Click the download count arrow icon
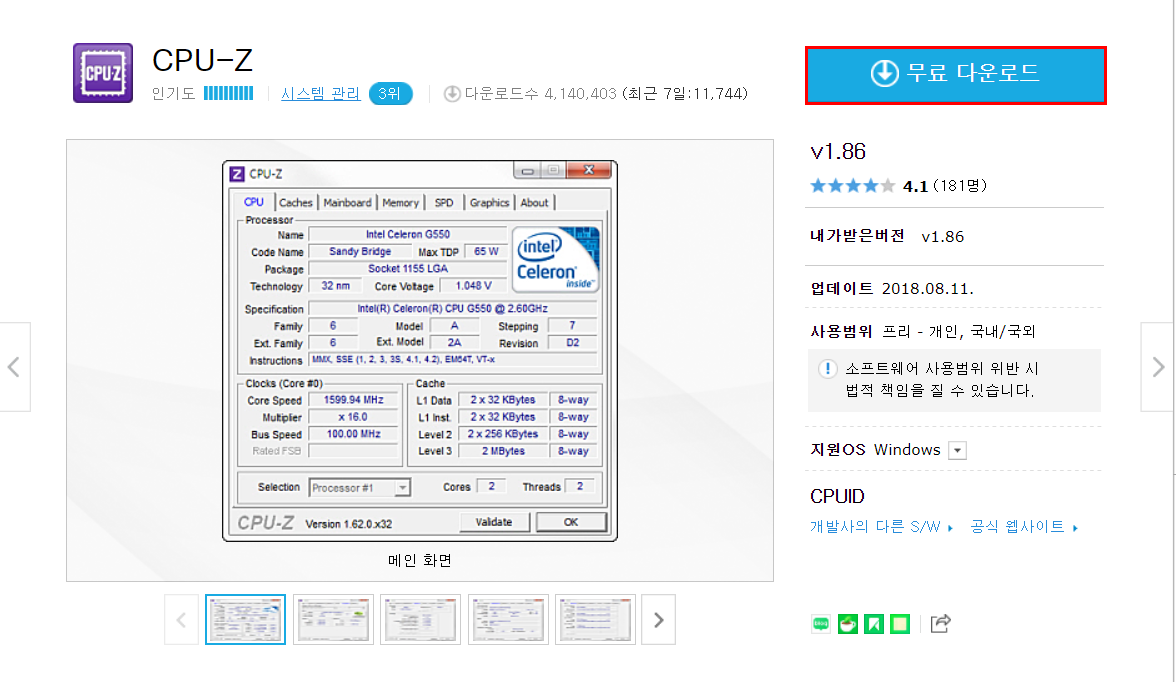The image size is (1176, 682). tap(452, 94)
